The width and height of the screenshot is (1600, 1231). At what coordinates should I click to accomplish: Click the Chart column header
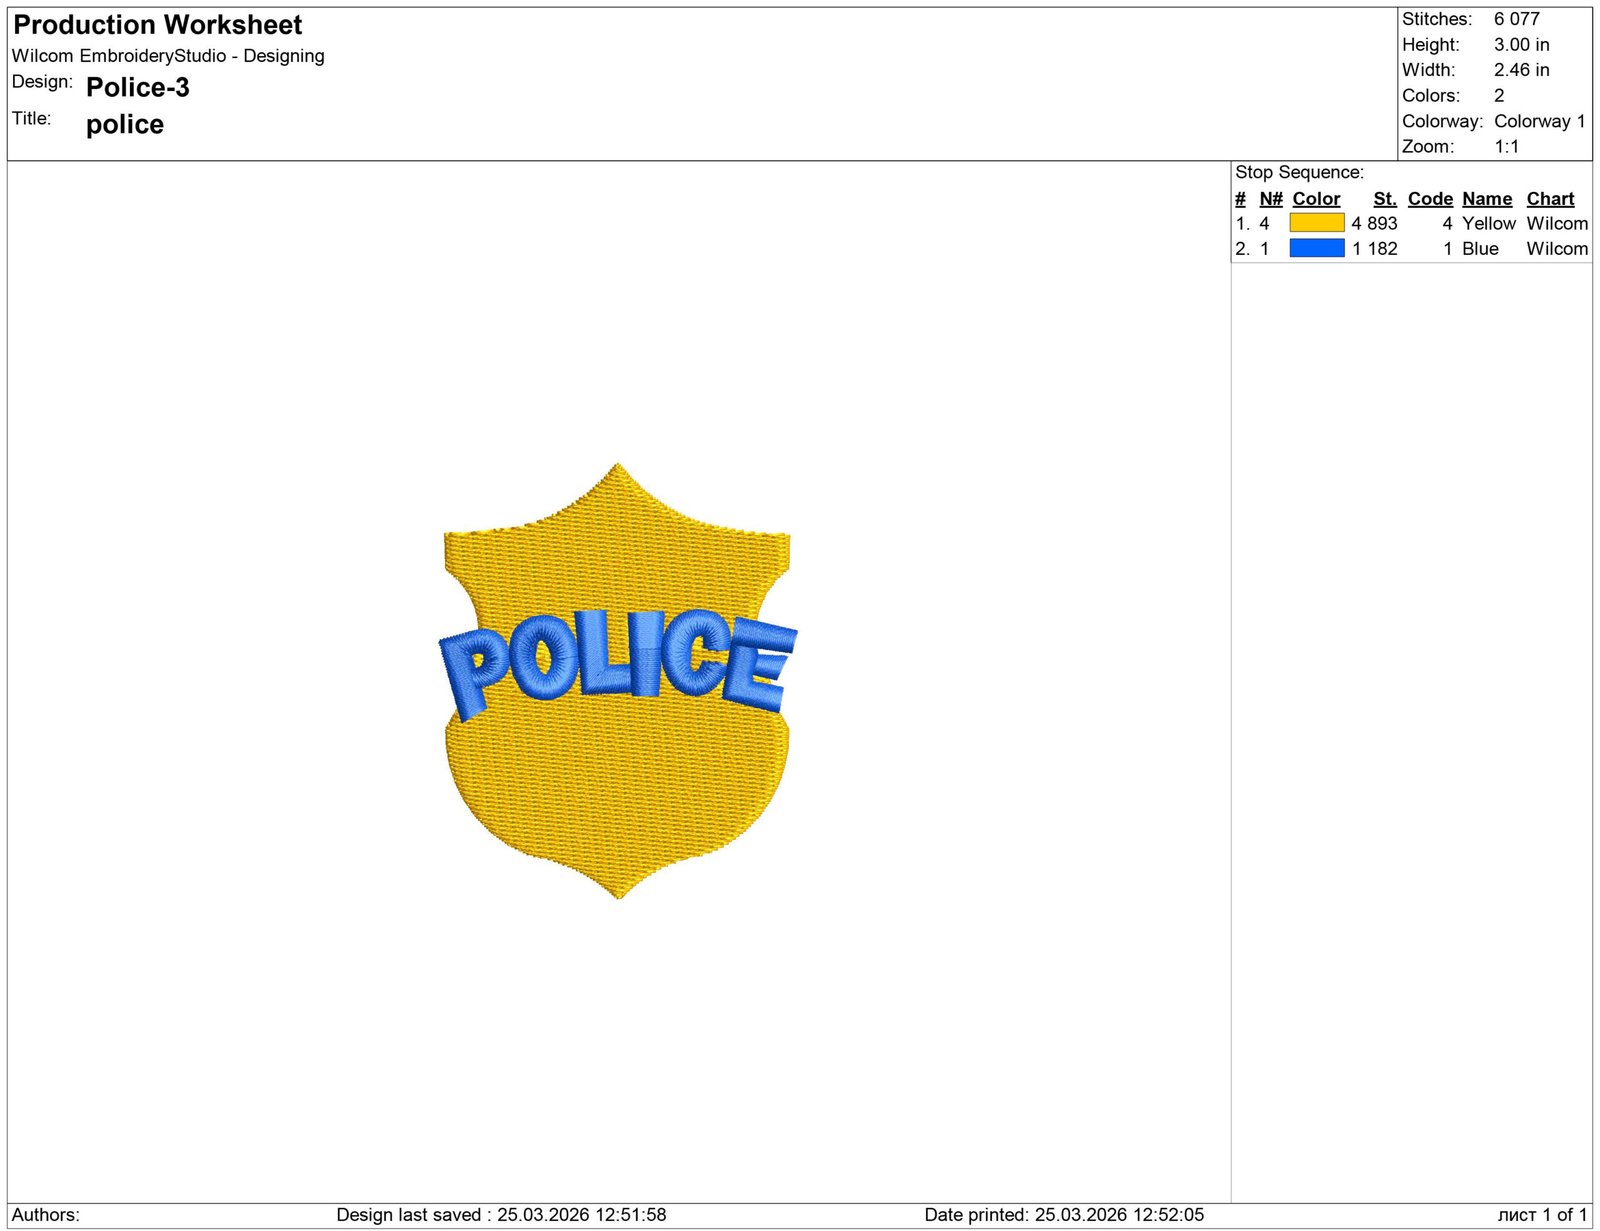pos(1549,199)
